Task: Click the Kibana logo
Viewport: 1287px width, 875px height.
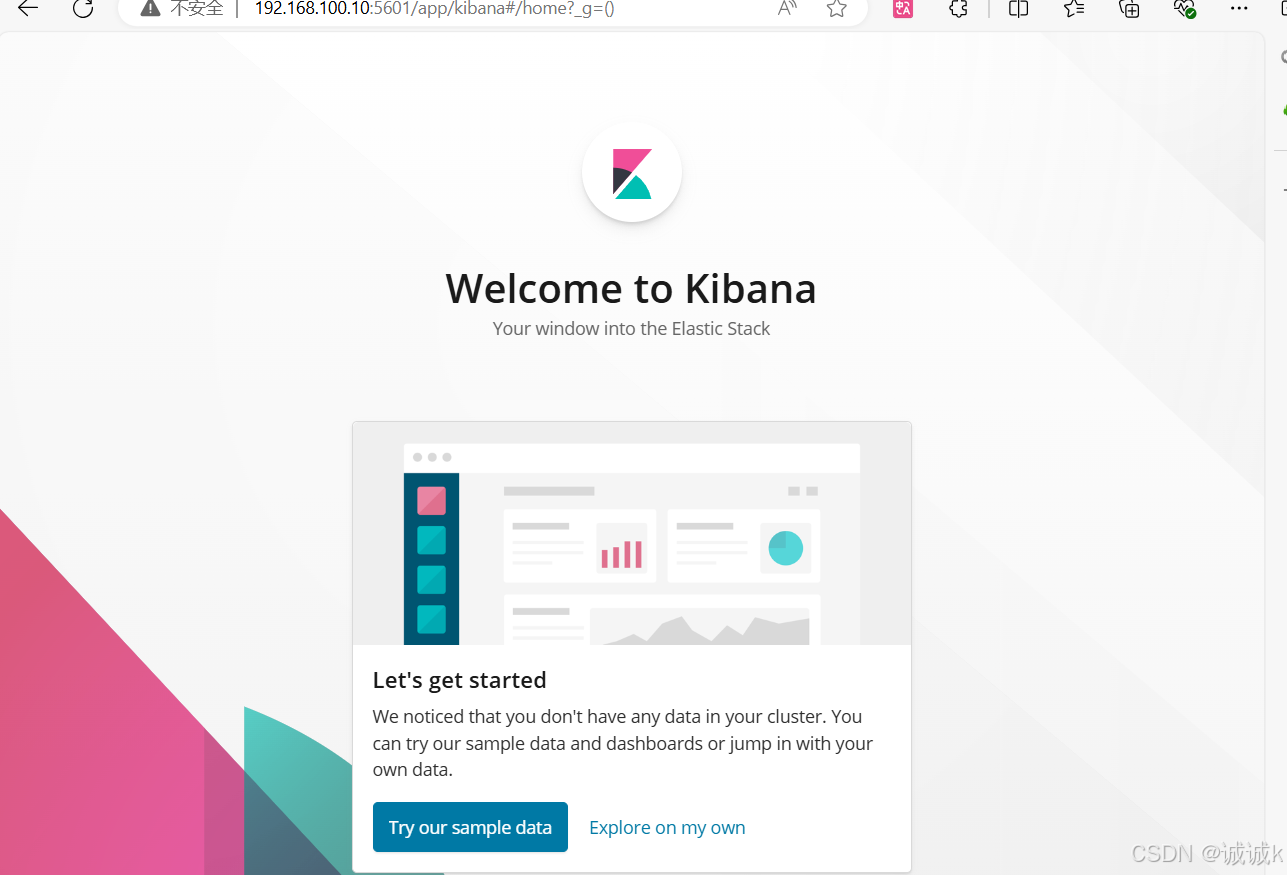Action: (x=632, y=173)
